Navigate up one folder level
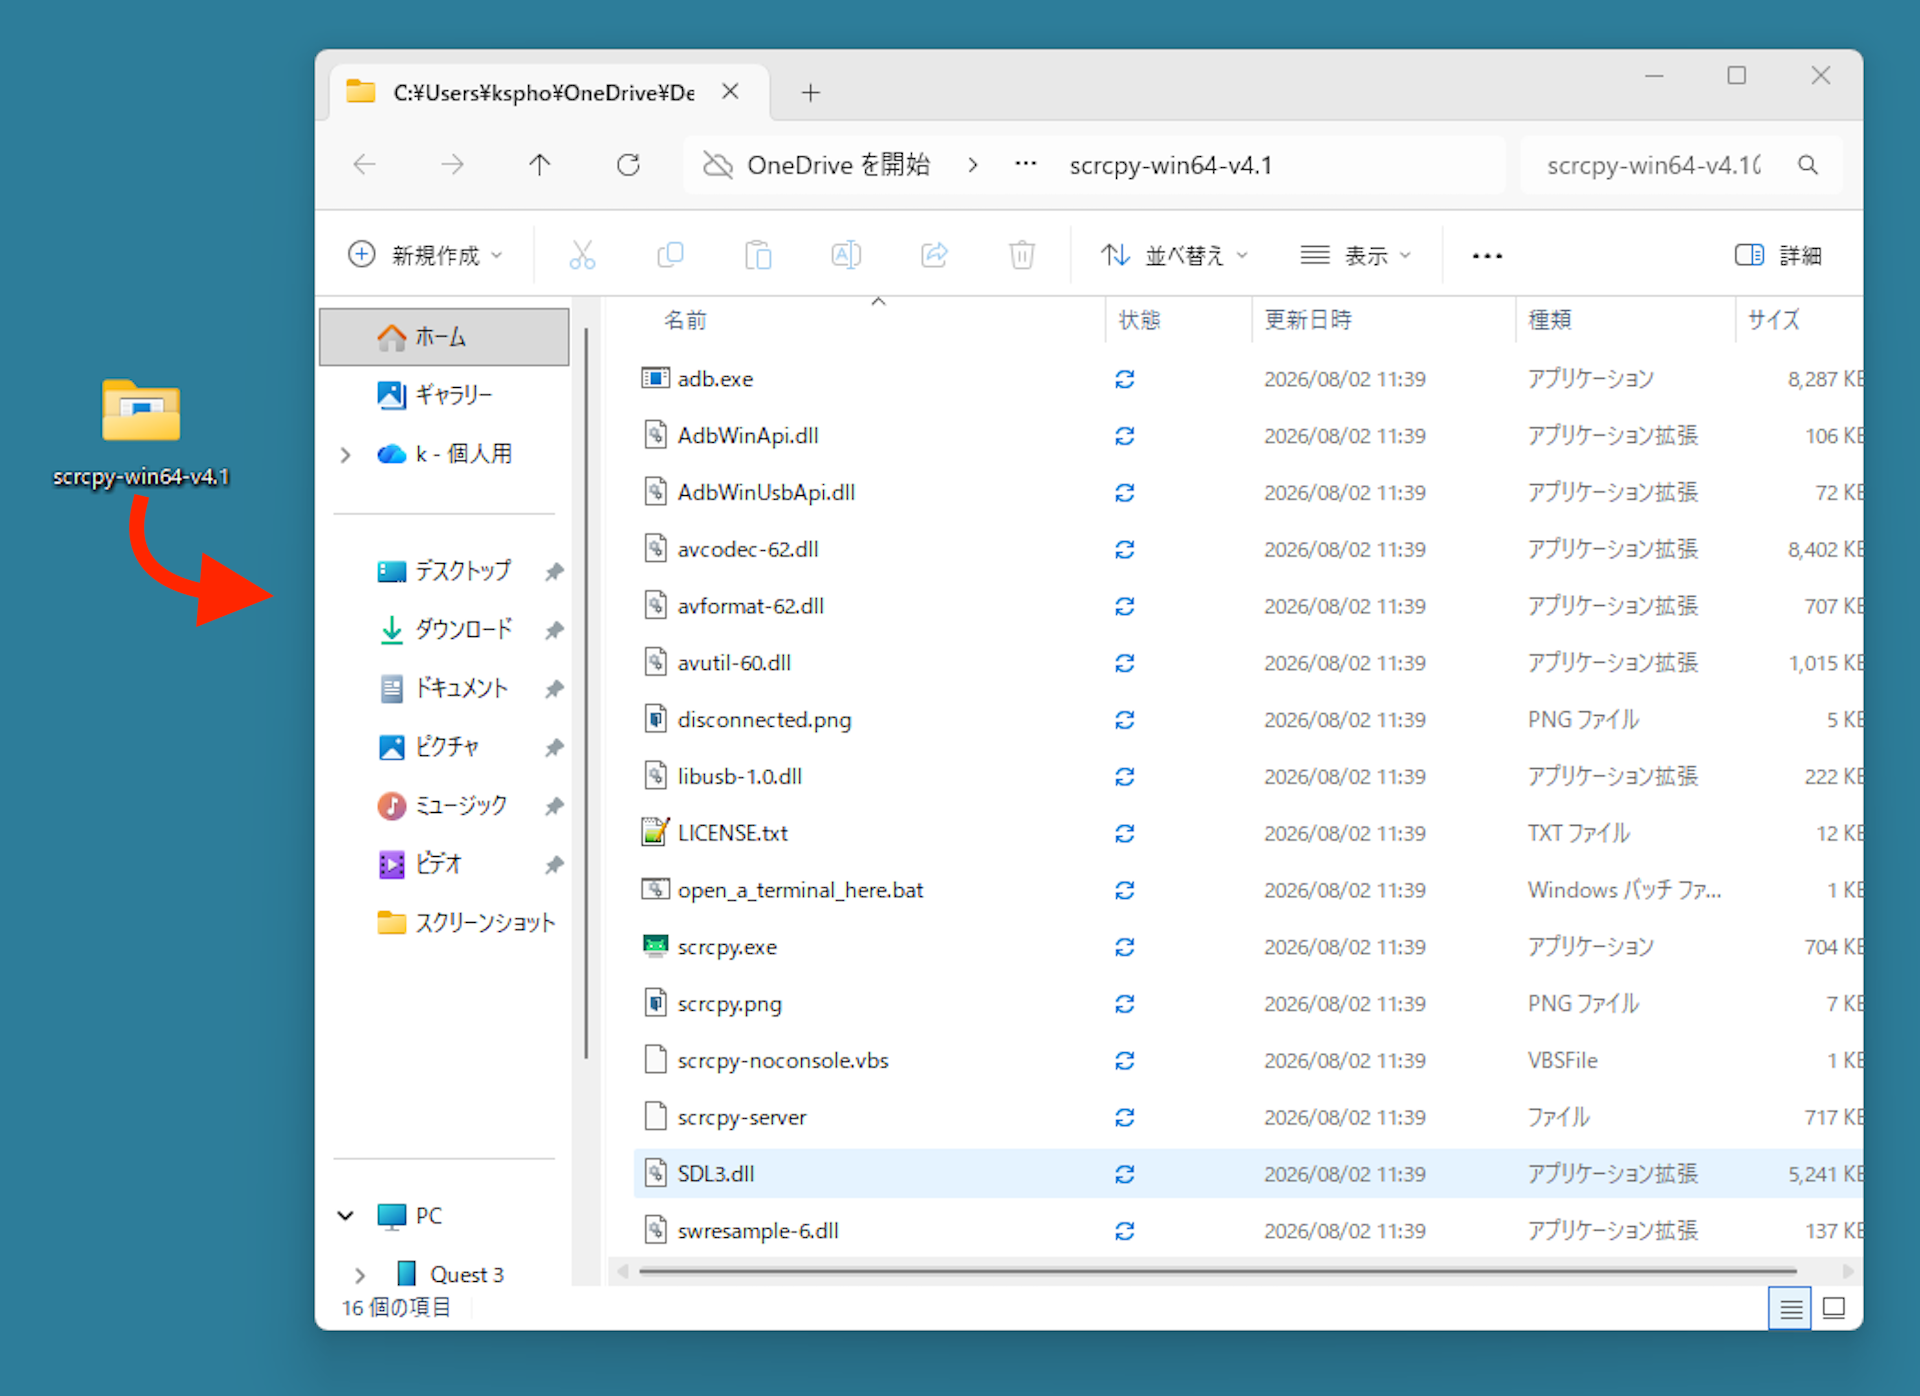Viewport: 1920px width, 1396px height. pos(540,165)
